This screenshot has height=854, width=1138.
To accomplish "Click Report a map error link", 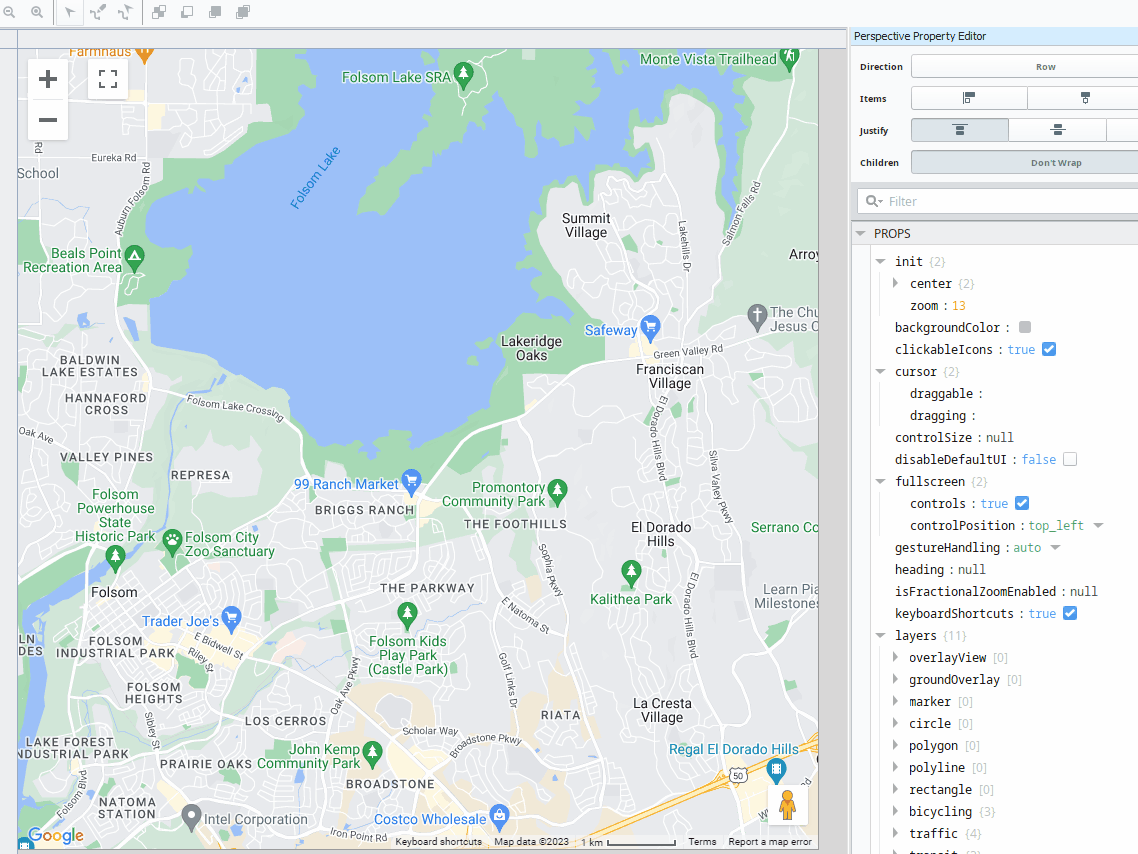I will tap(770, 842).
